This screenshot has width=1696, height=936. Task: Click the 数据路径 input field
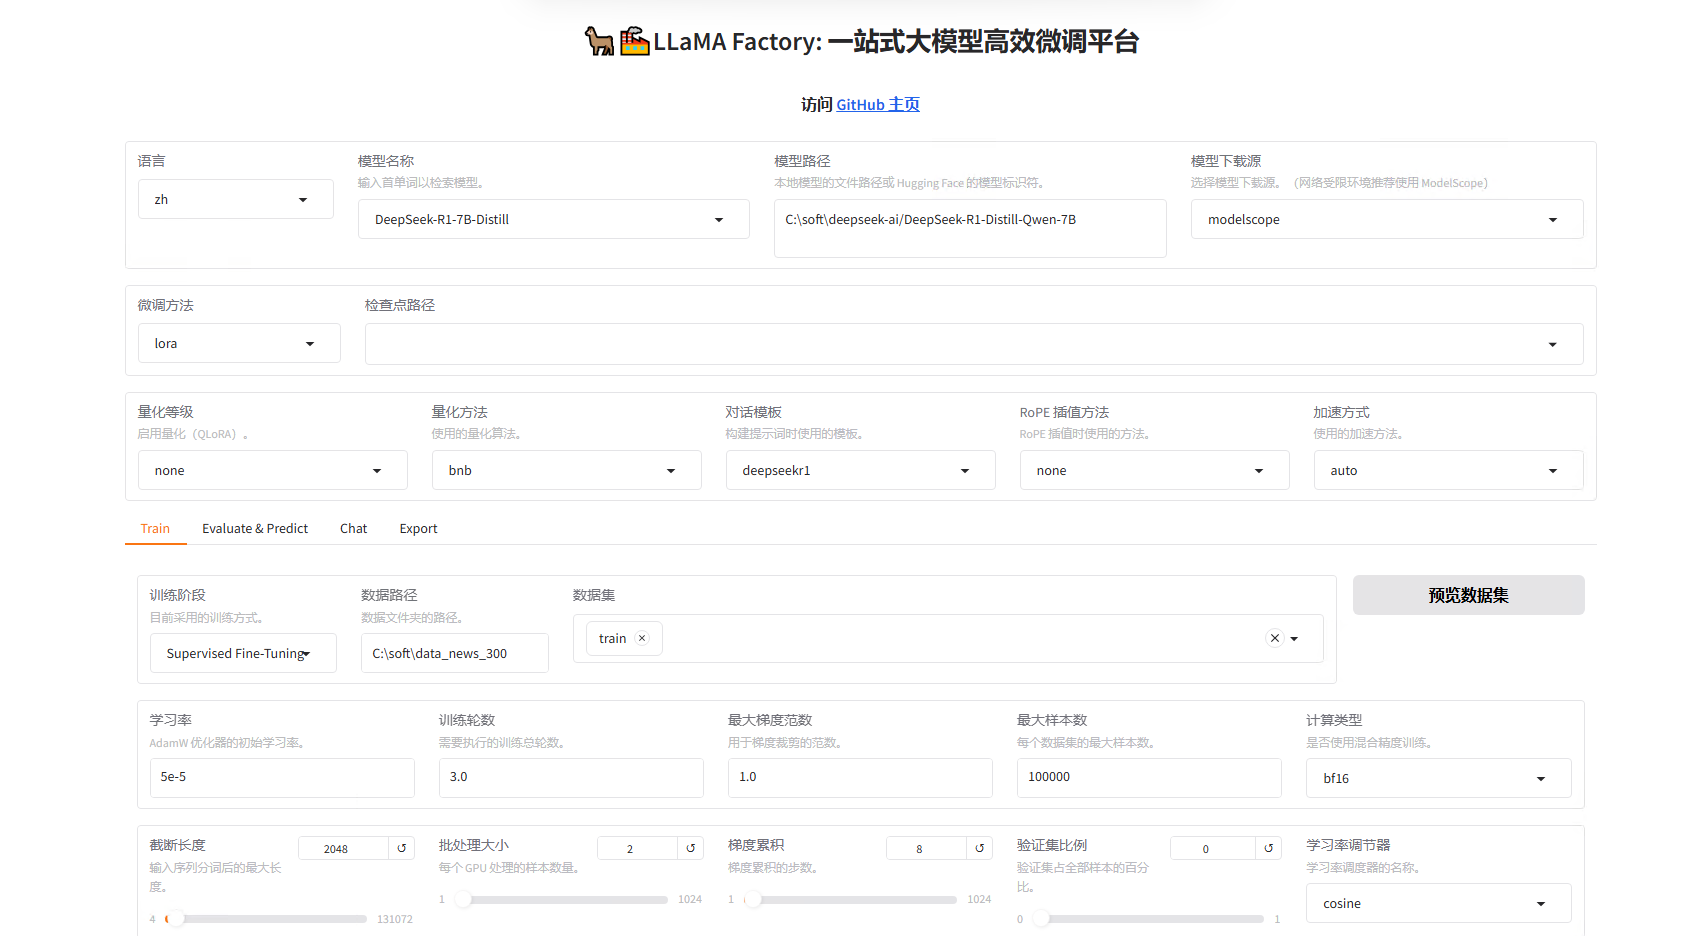[x=455, y=653]
